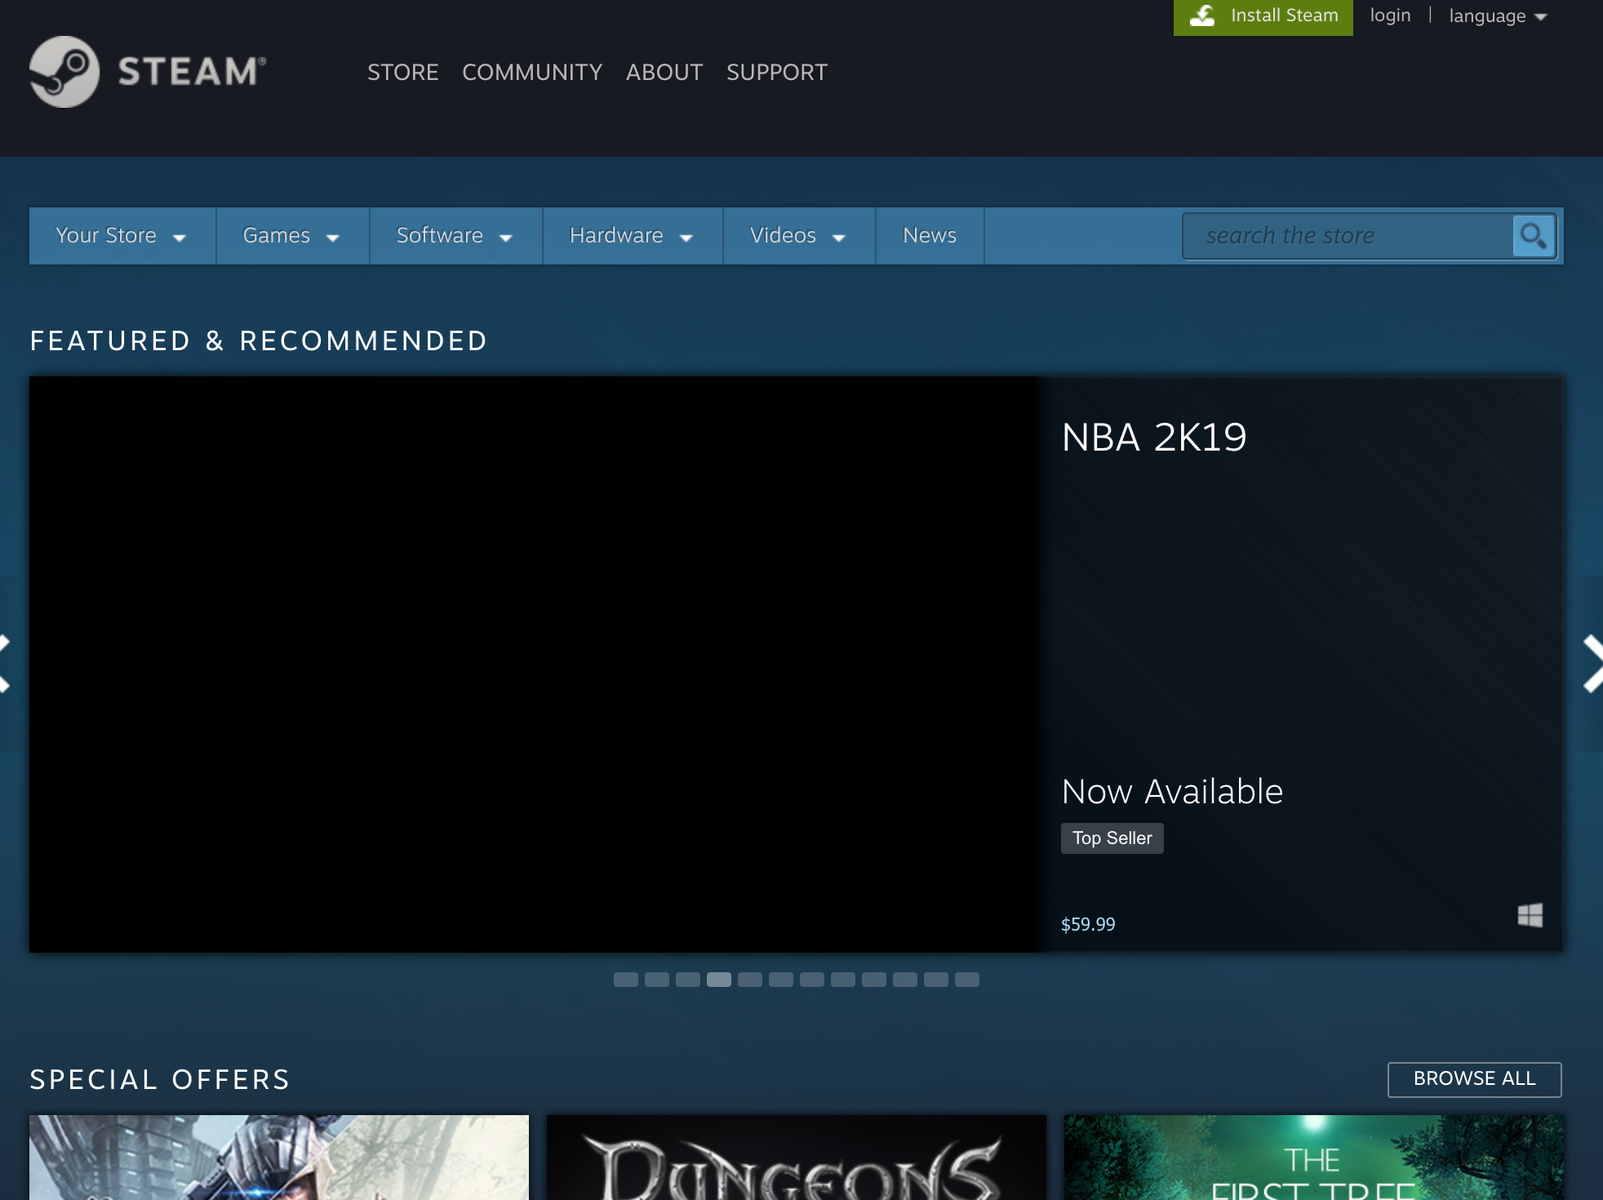Select the last carousel page dot
Image resolution: width=1603 pixels, height=1200 pixels.
pos(967,980)
